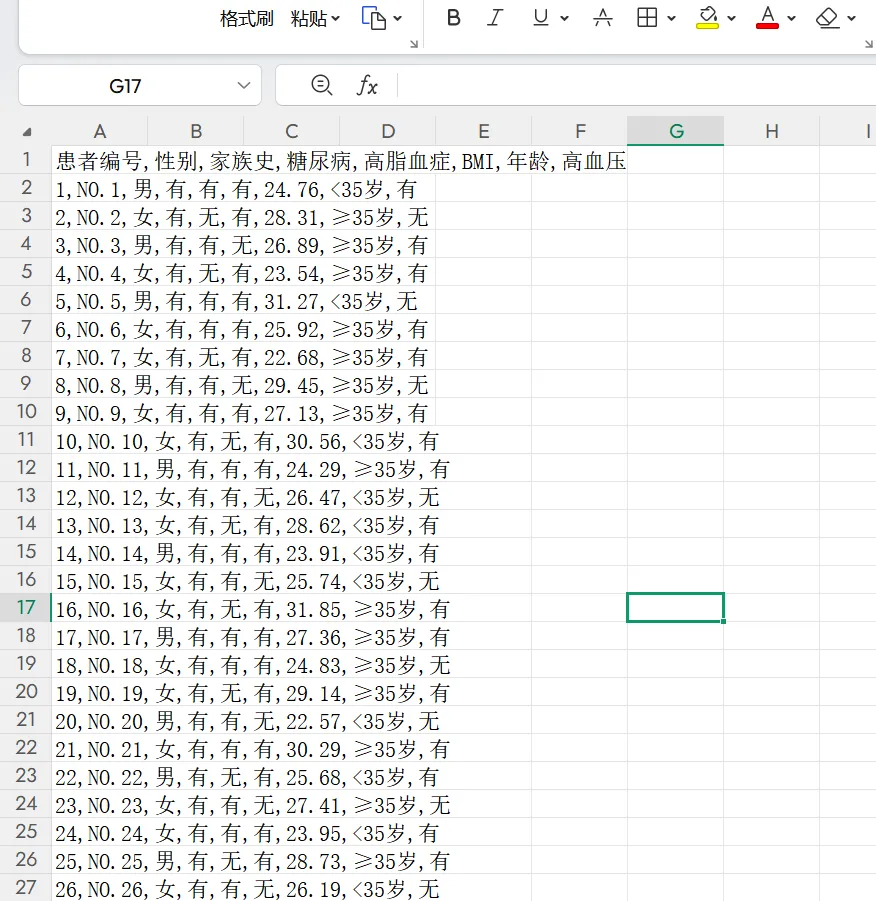
Task: Apply the yellow fill color
Action: (707, 18)
